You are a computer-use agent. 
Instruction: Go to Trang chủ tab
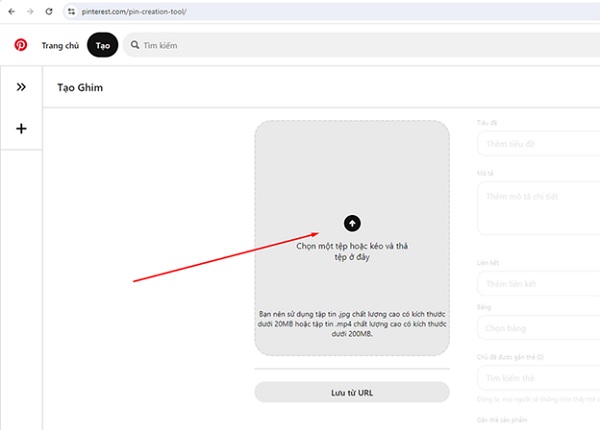pos(60,45)
